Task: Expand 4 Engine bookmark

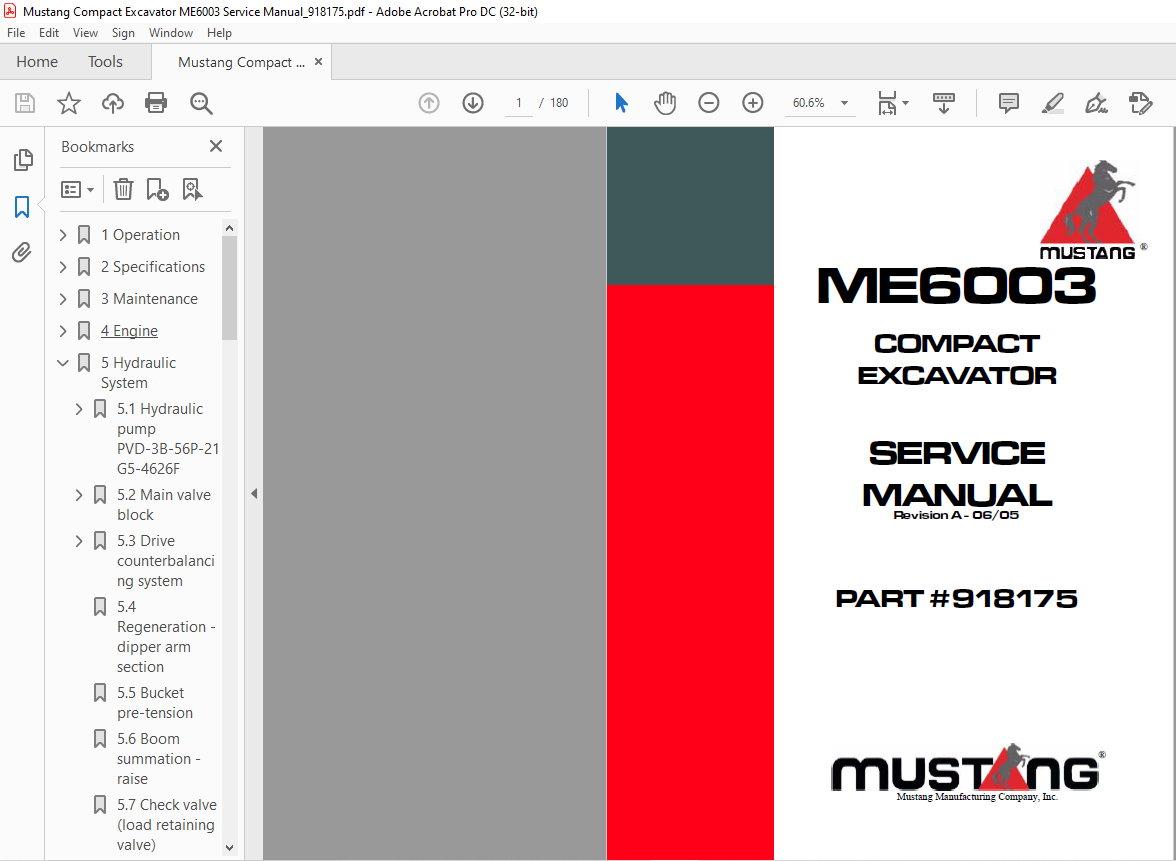Action: point(63,331)
